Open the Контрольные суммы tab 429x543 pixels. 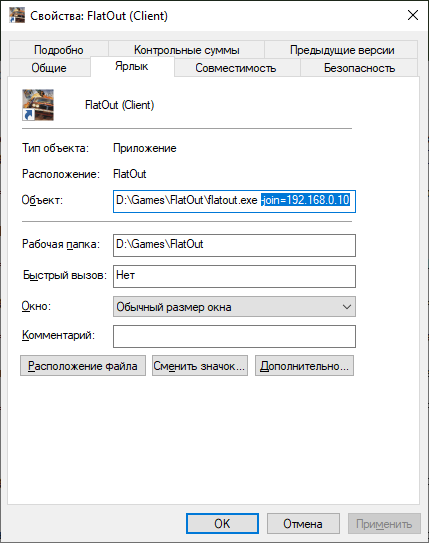click(x=187, y=50)
